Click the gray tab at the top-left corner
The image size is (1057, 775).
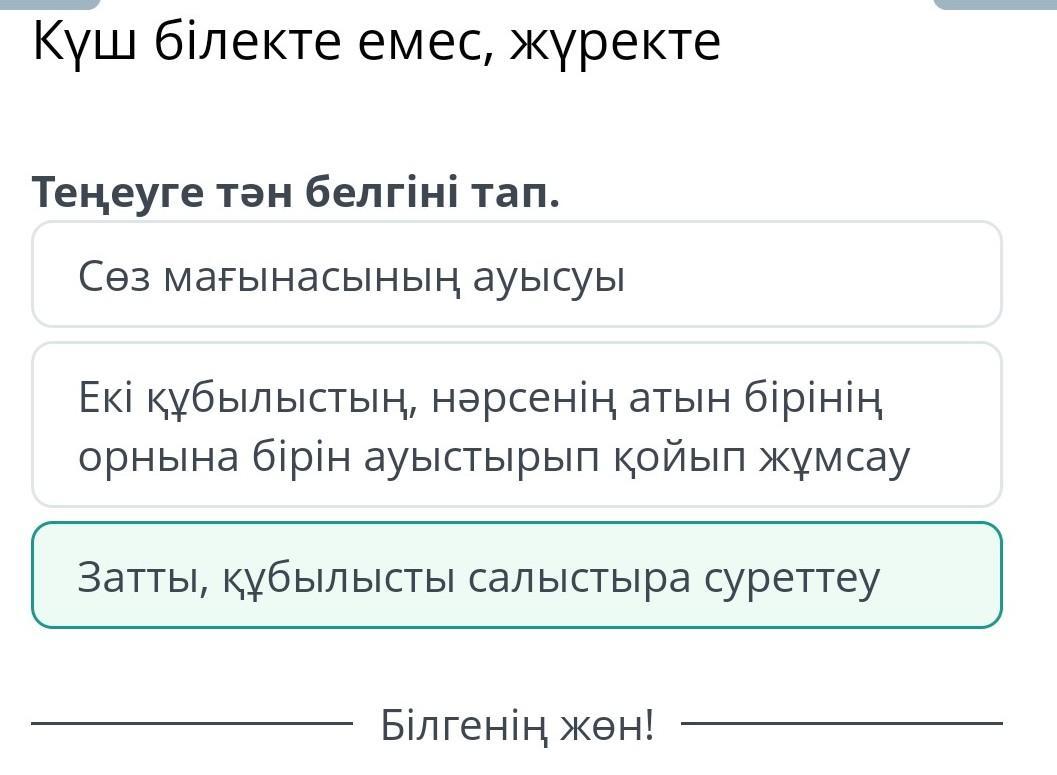coord(50,4)
